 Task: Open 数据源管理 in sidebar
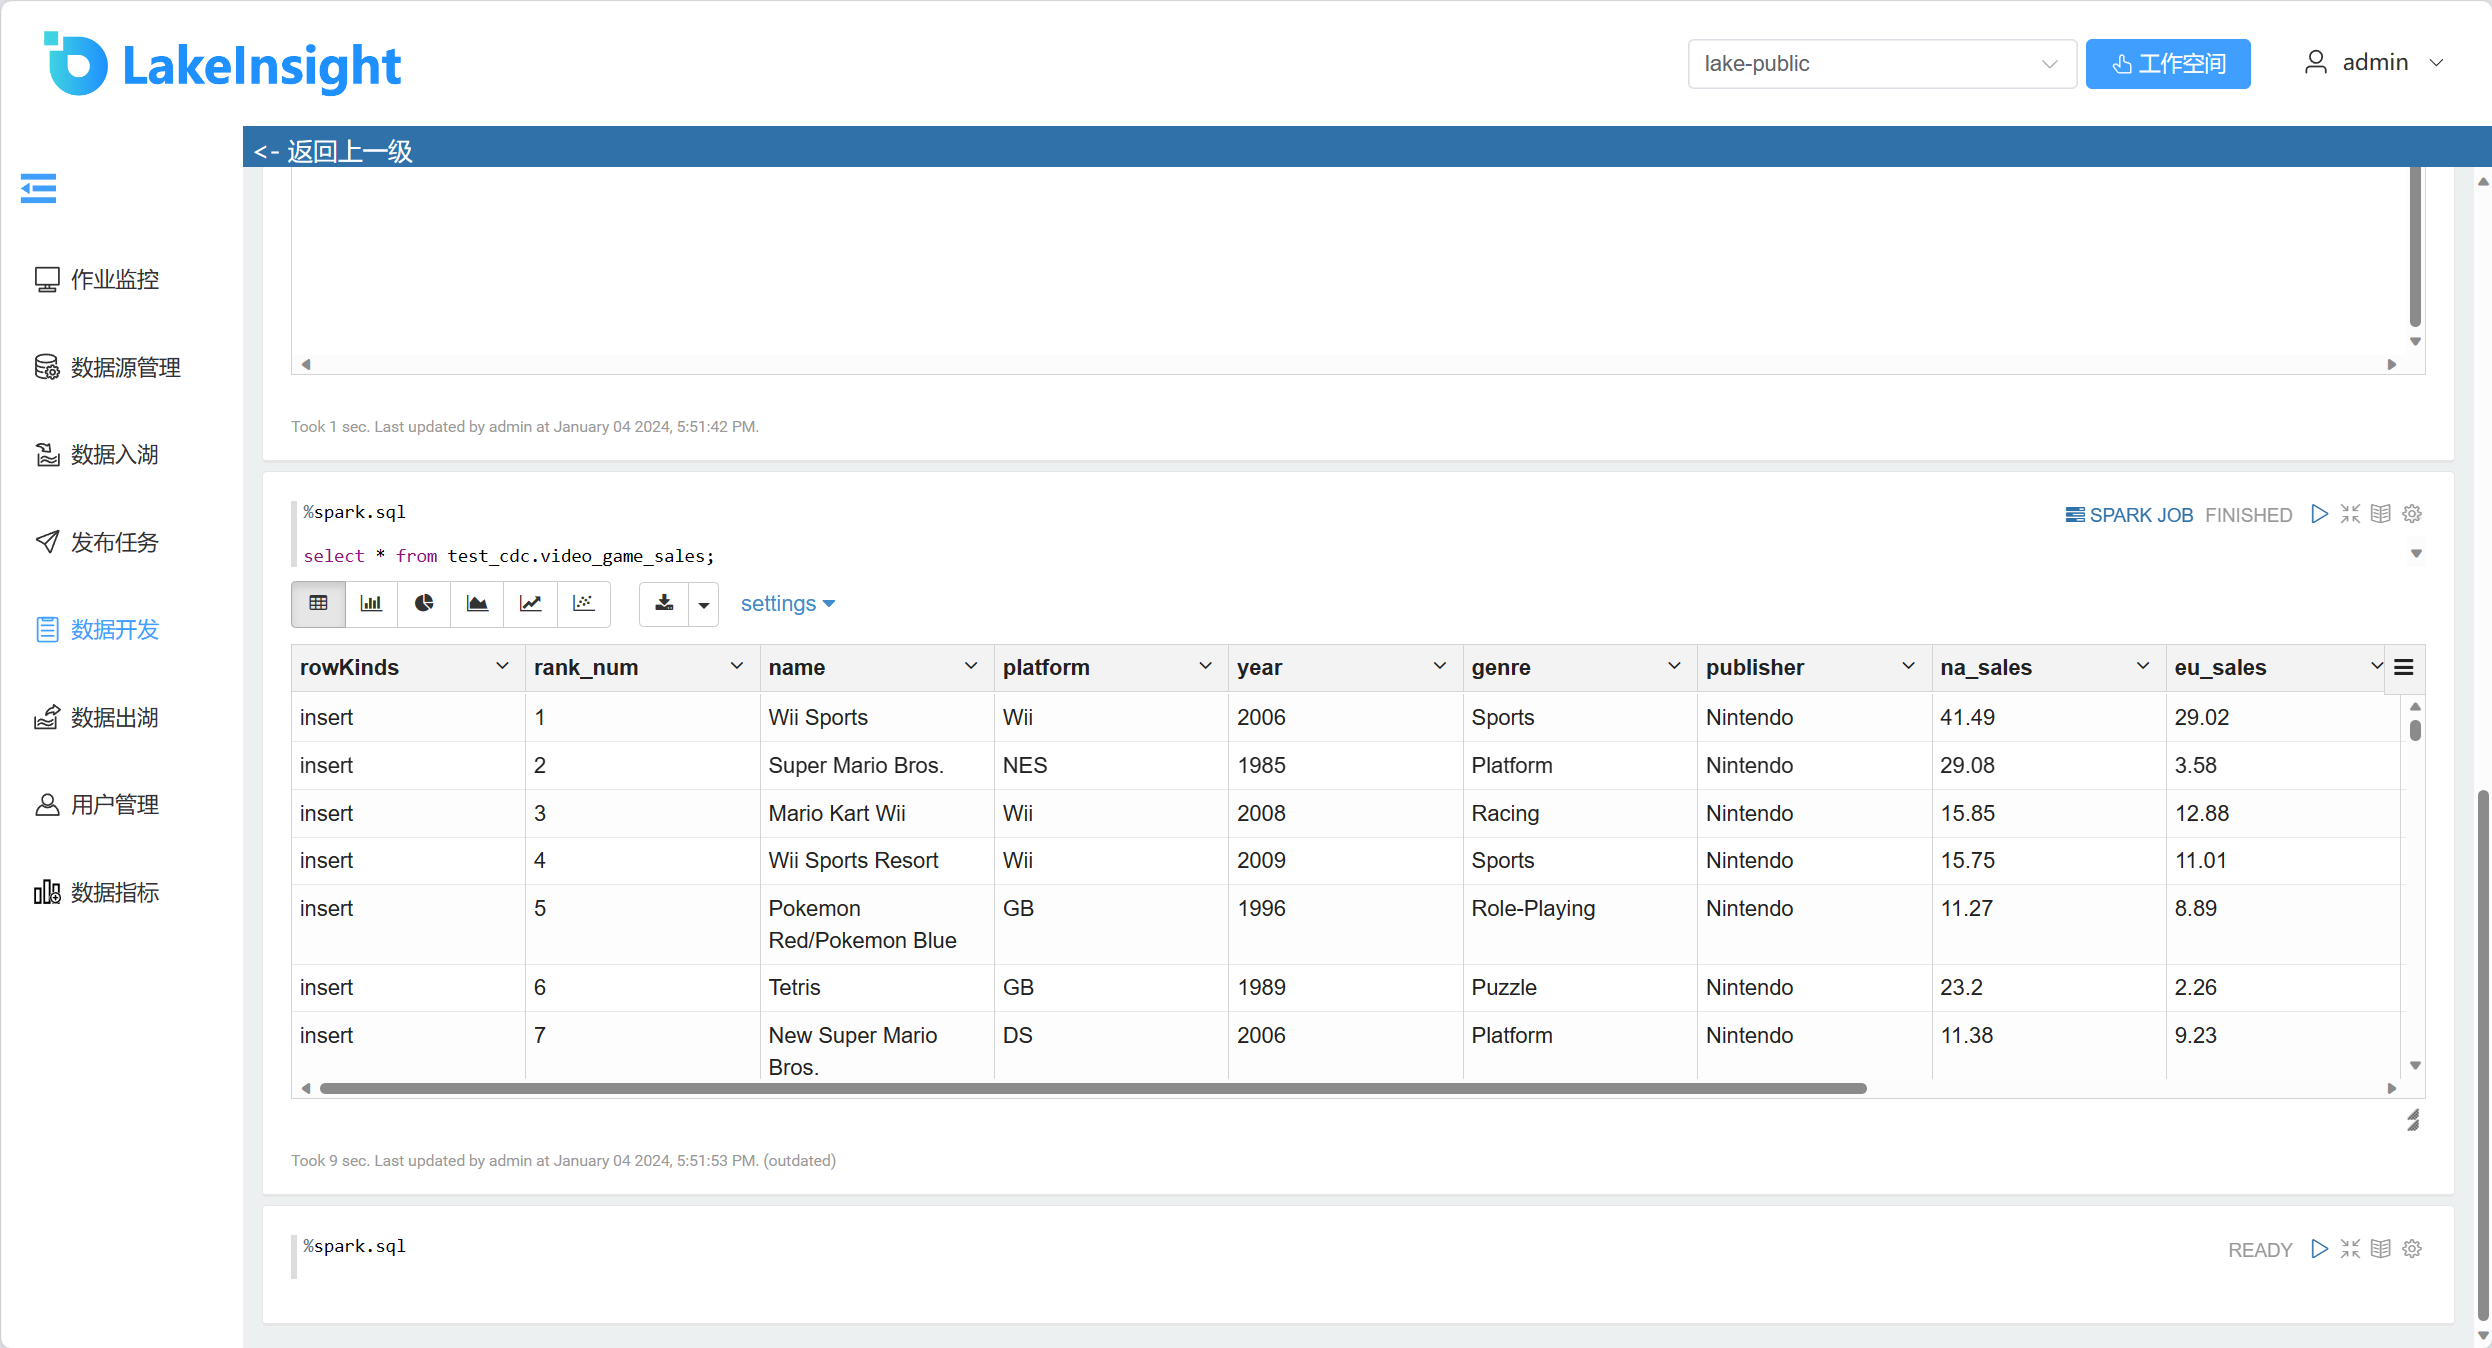(x=107, y=367)
